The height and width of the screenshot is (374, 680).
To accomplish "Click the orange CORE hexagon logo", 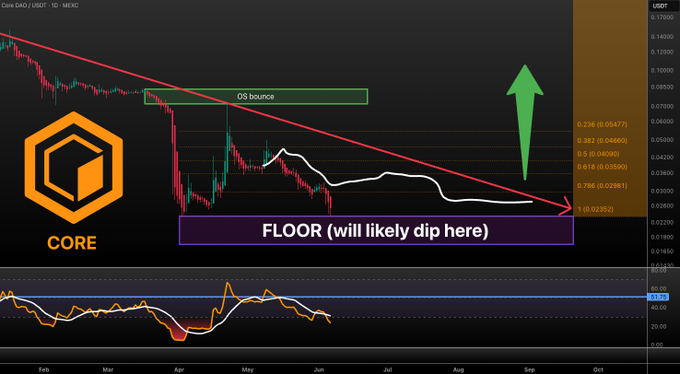I will coord(74,167).
